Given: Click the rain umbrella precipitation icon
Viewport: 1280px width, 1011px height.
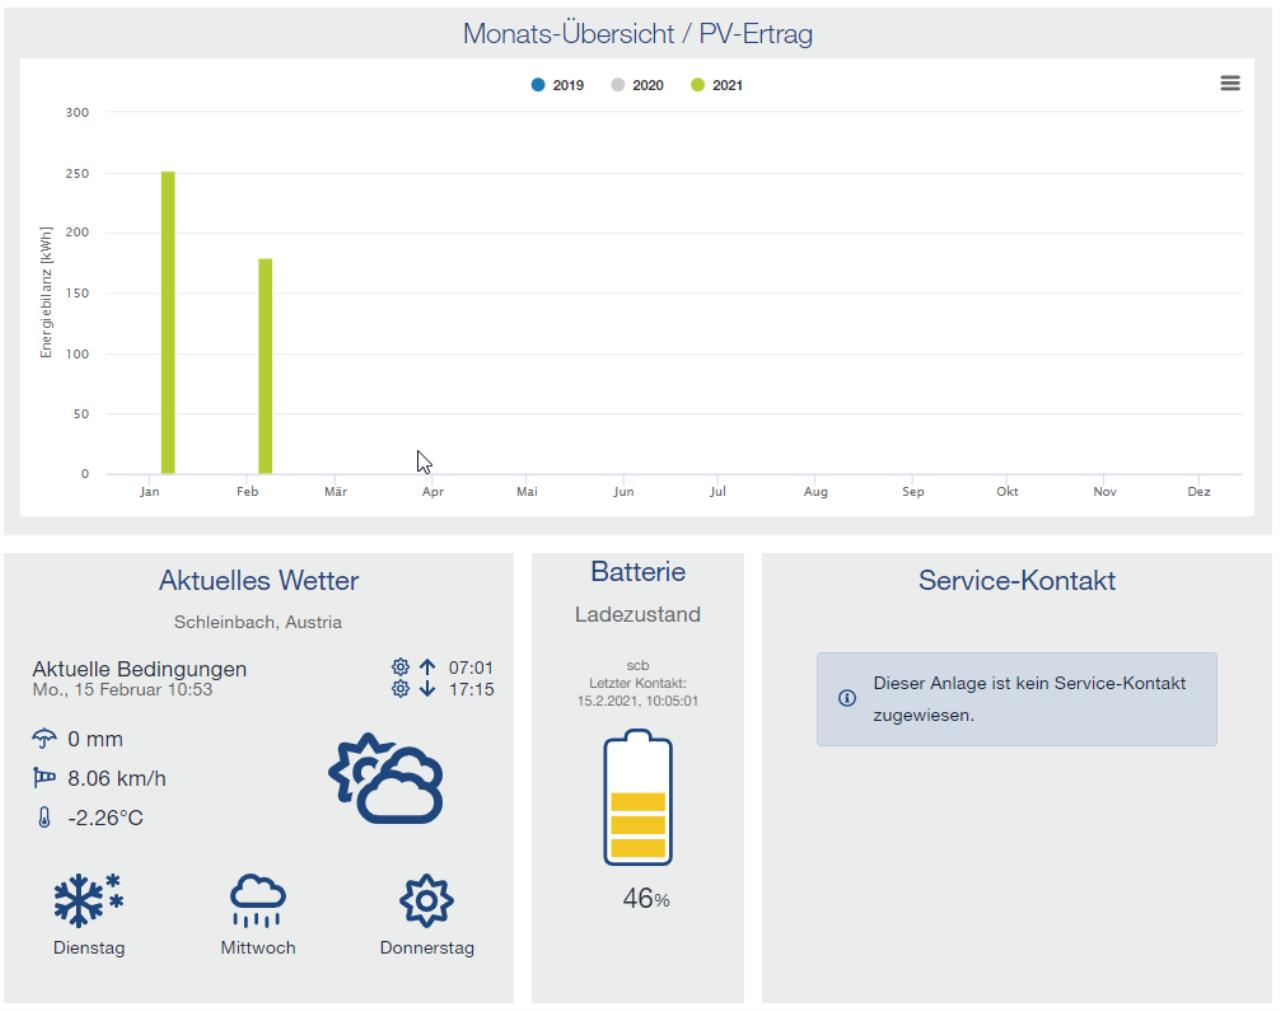Looking at the screenshot, I should 44,739.
